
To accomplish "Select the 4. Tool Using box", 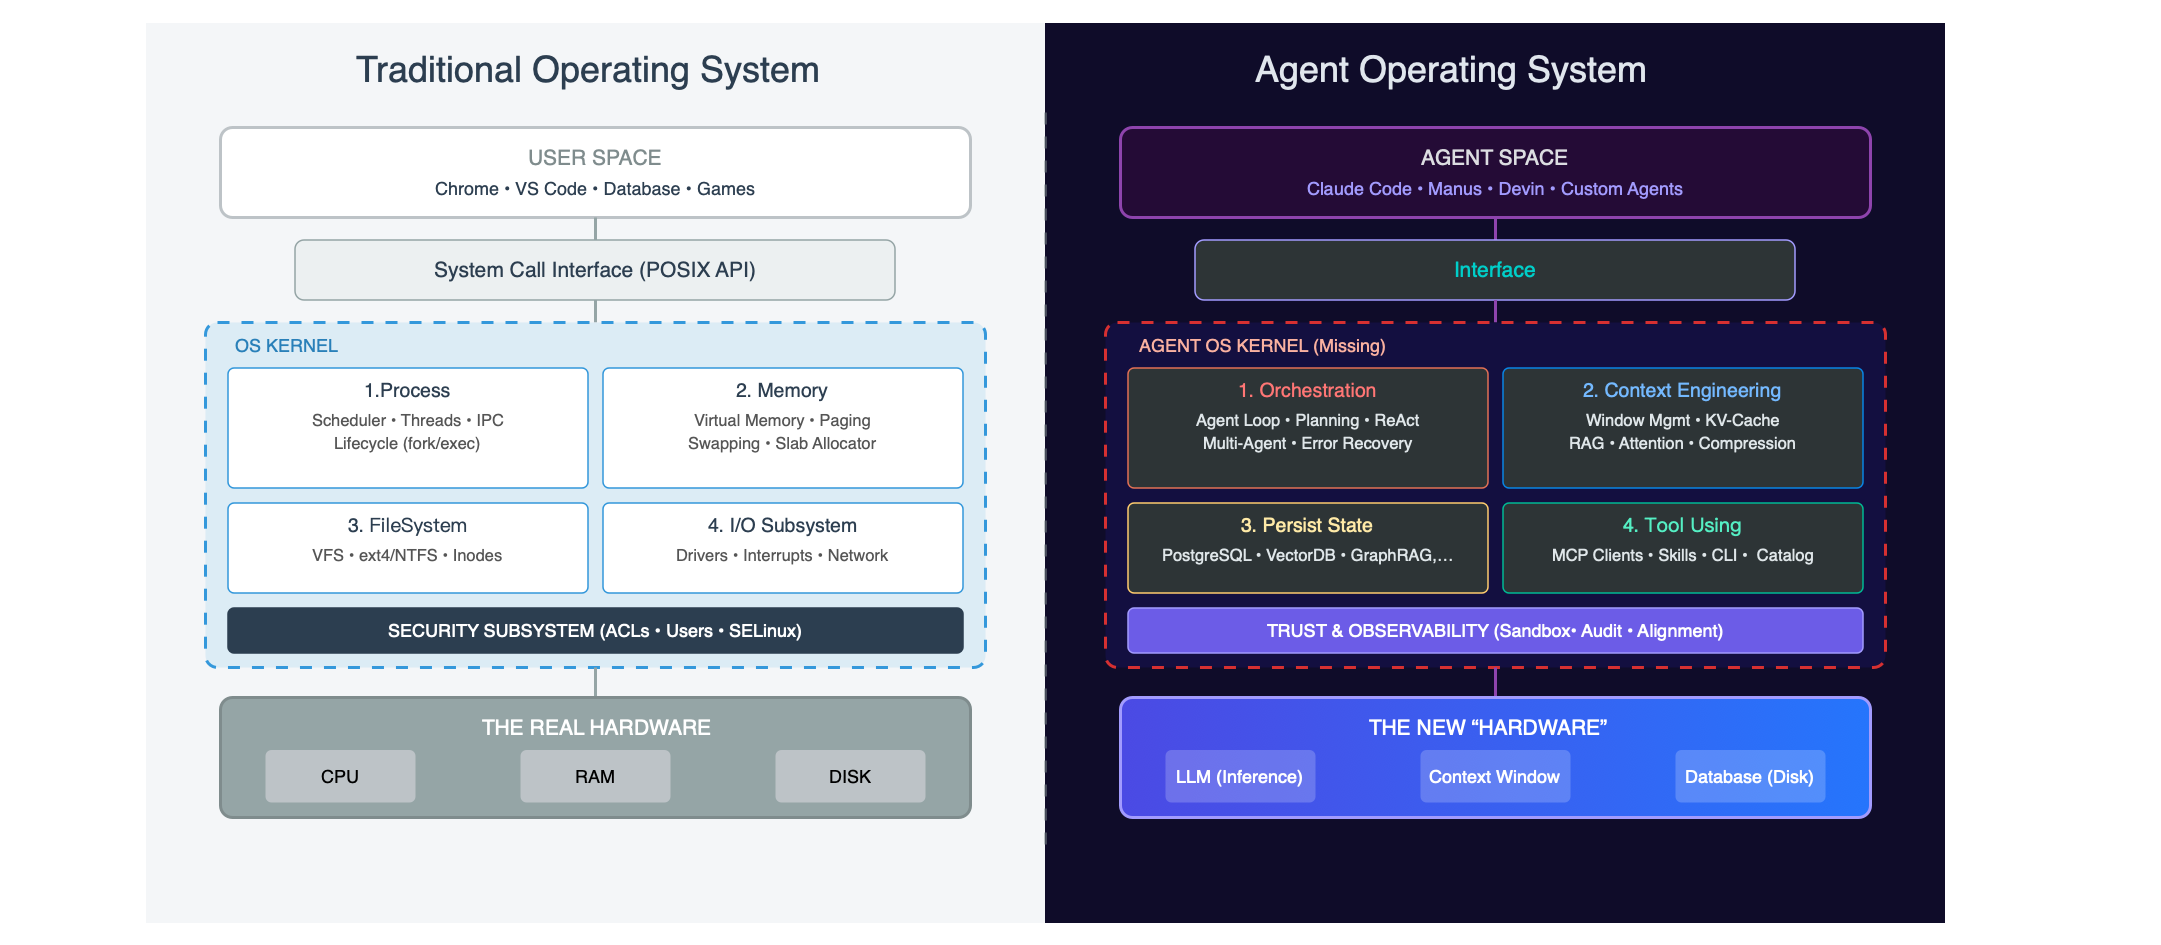I will click(x=1682, y=547).
